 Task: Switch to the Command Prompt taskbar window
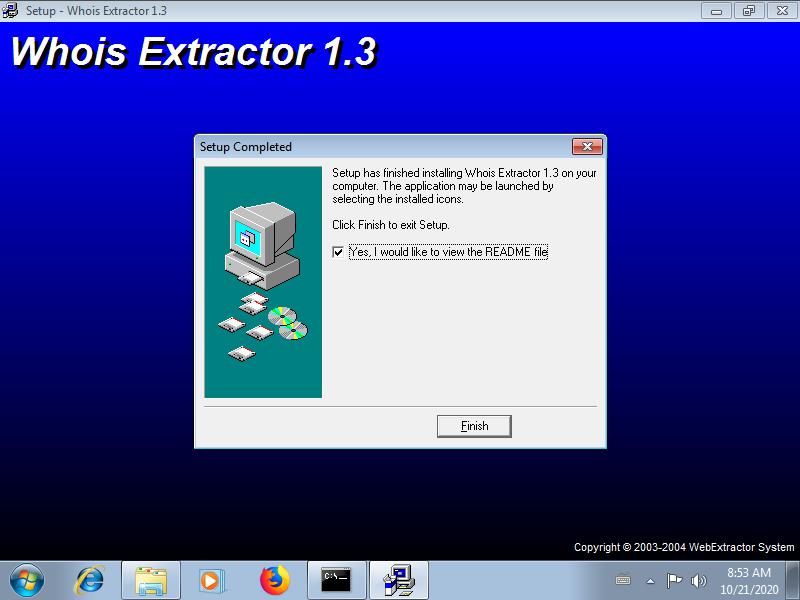tap(336, 581)
